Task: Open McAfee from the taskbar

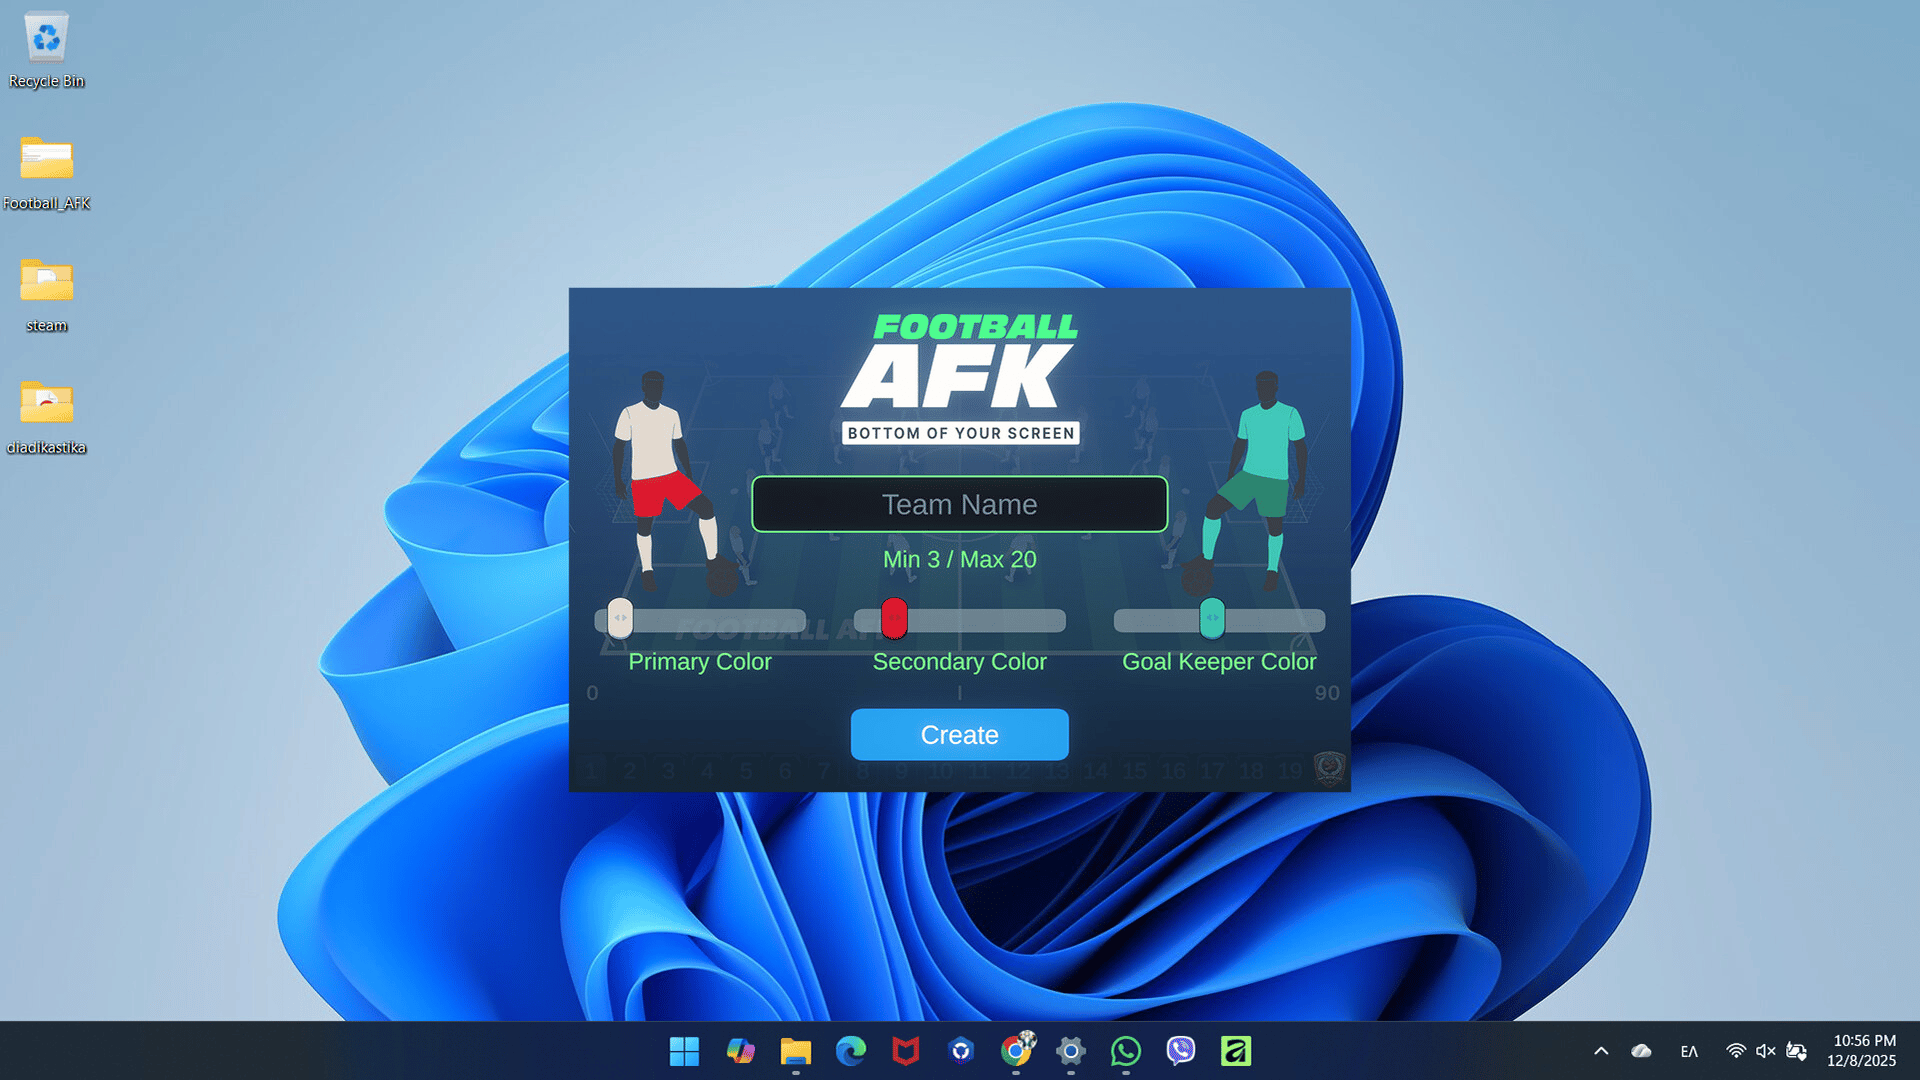Action: point(906,1051)
